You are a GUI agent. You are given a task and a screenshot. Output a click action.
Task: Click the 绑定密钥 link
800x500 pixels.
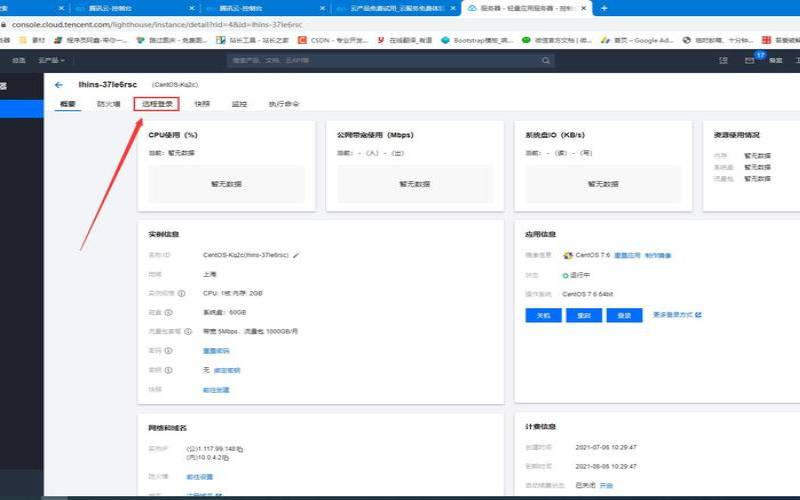click(x=227, y=370)
